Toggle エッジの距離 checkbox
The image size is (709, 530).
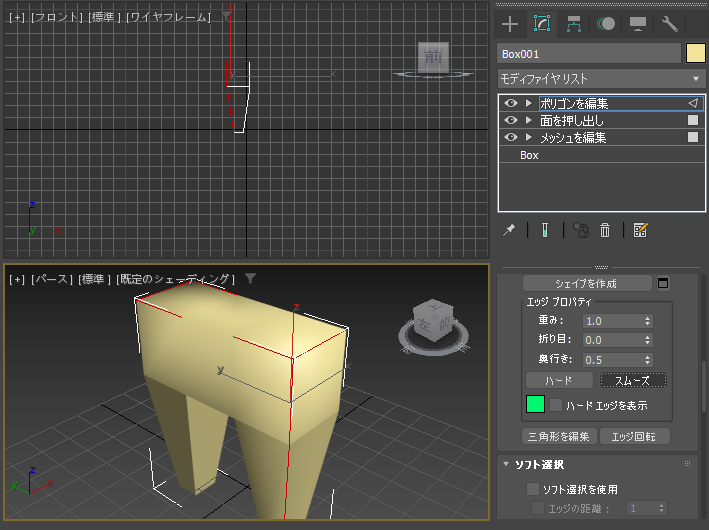538,508
